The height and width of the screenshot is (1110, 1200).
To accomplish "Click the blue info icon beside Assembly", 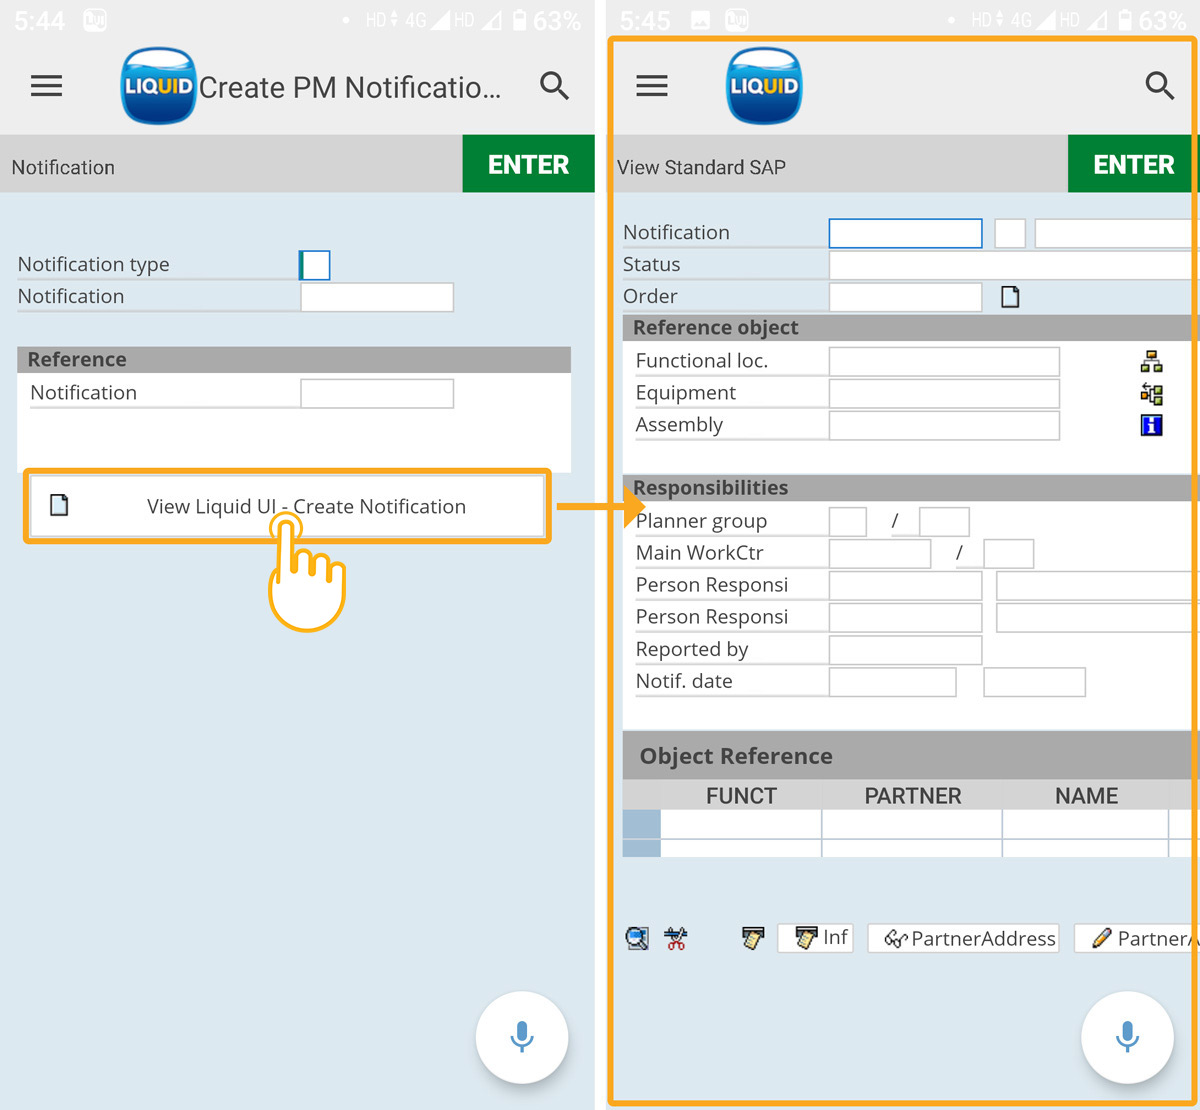I will pos(1151,425).
